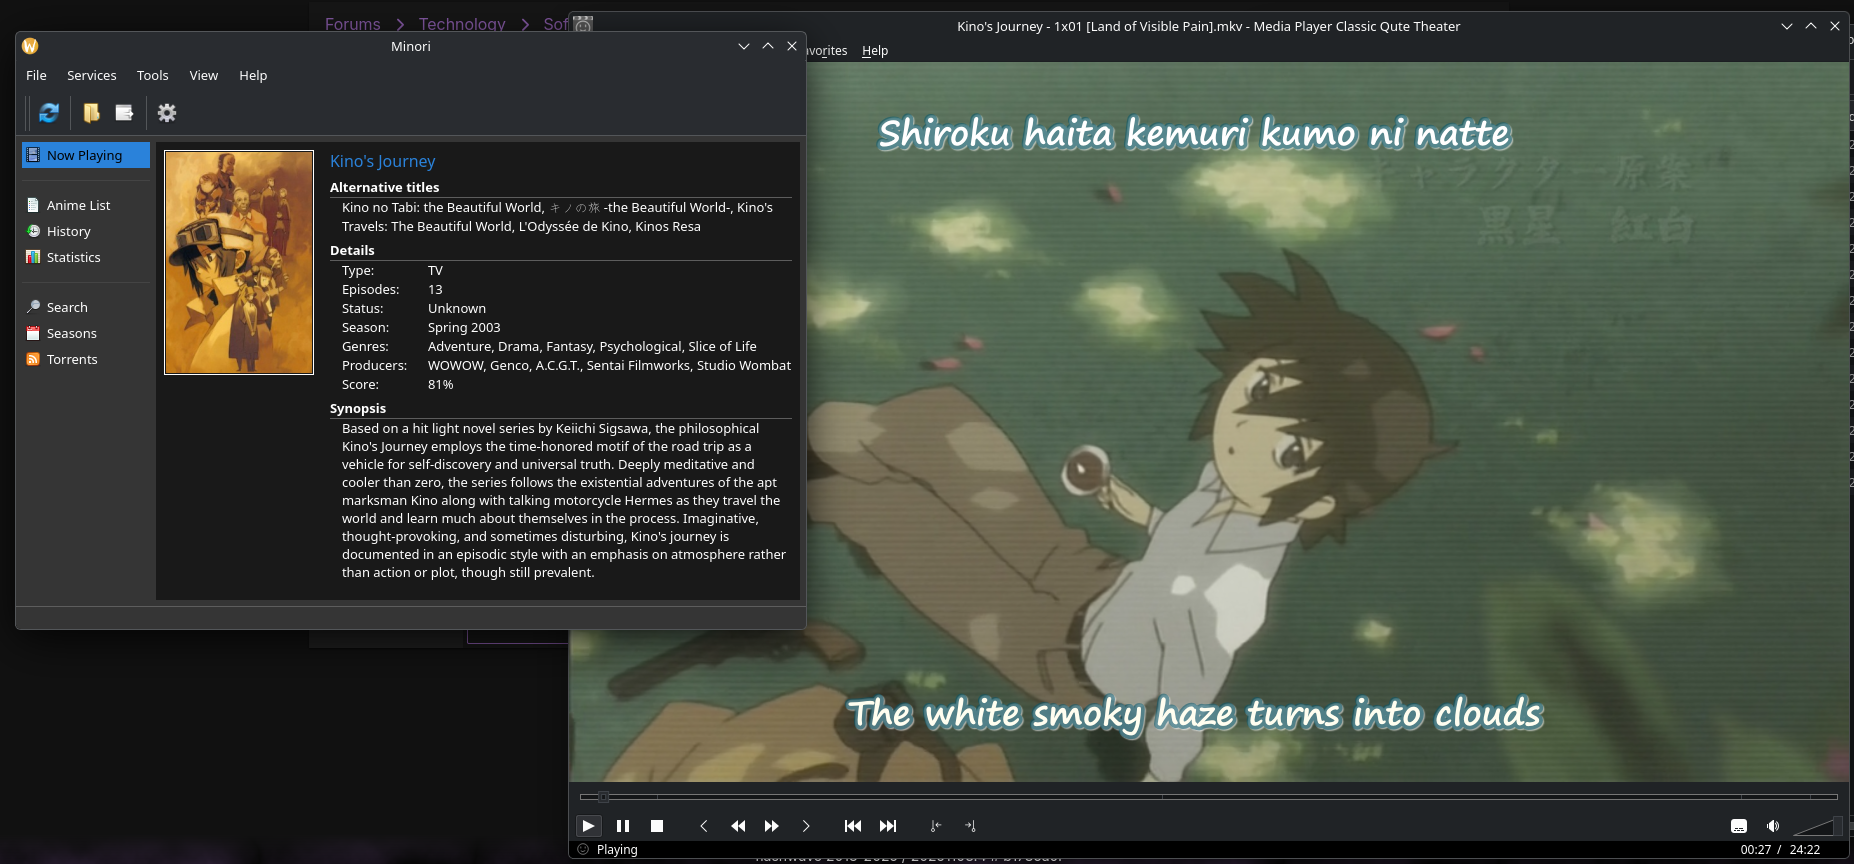Click the Genres list text
This screenshot has height=864, width=1854.
click(x=592, y=346)
